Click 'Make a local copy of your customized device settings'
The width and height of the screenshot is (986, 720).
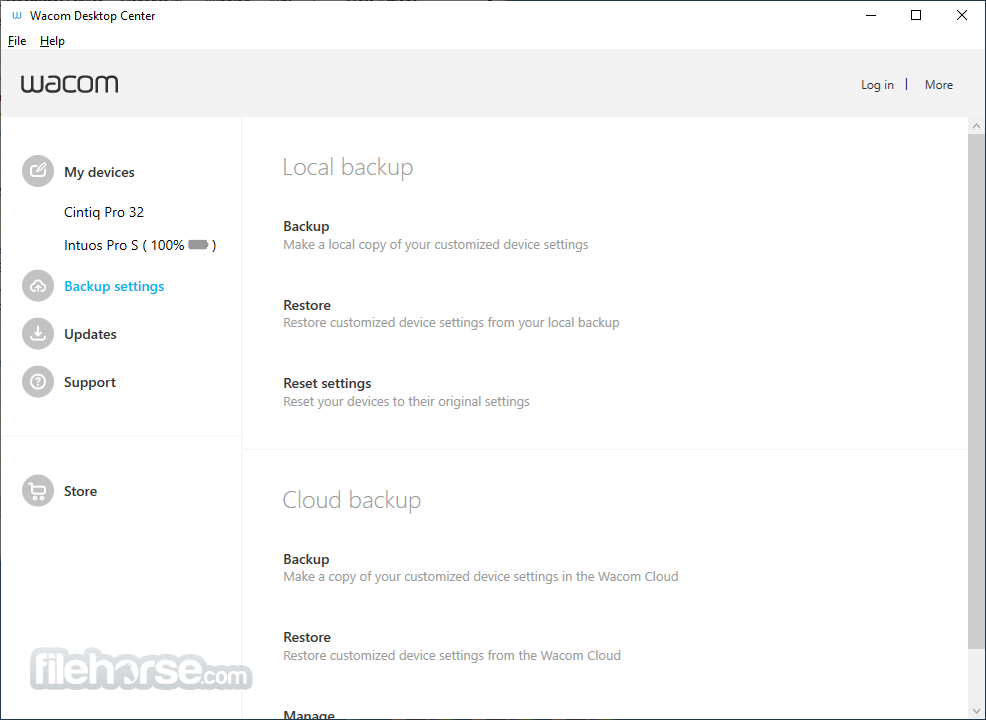point(436,245)
